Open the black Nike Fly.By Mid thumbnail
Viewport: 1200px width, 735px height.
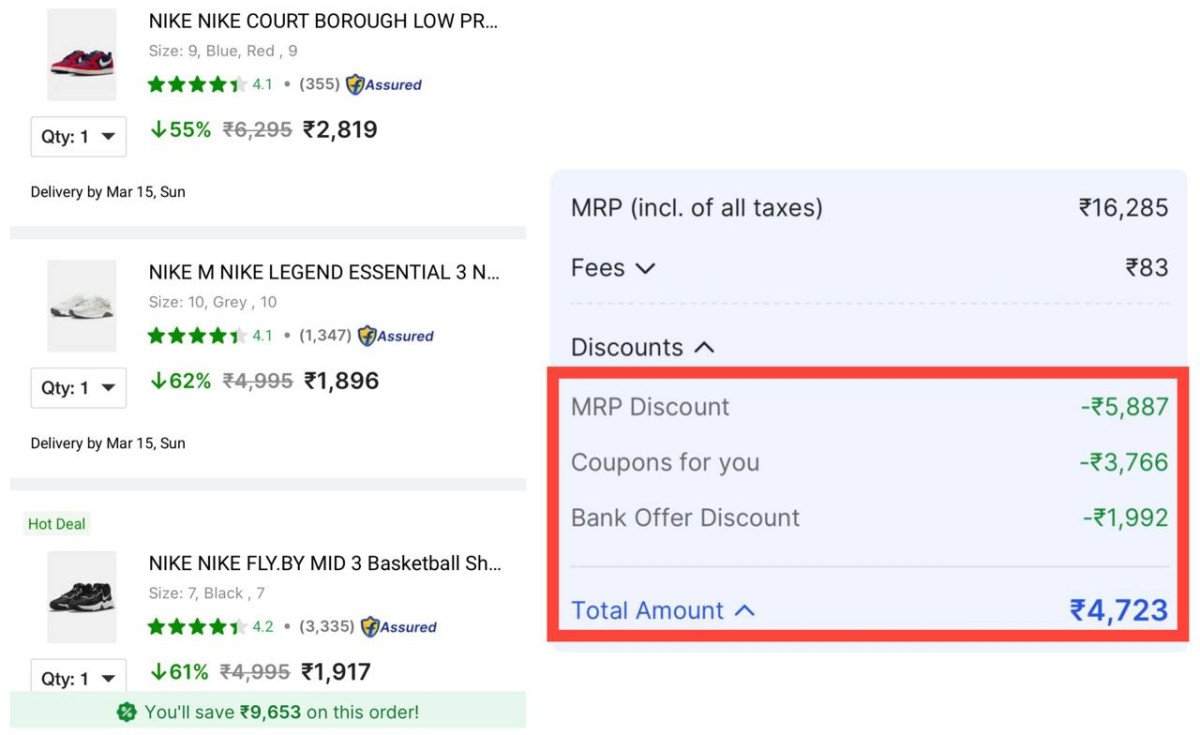coord(82,597)
